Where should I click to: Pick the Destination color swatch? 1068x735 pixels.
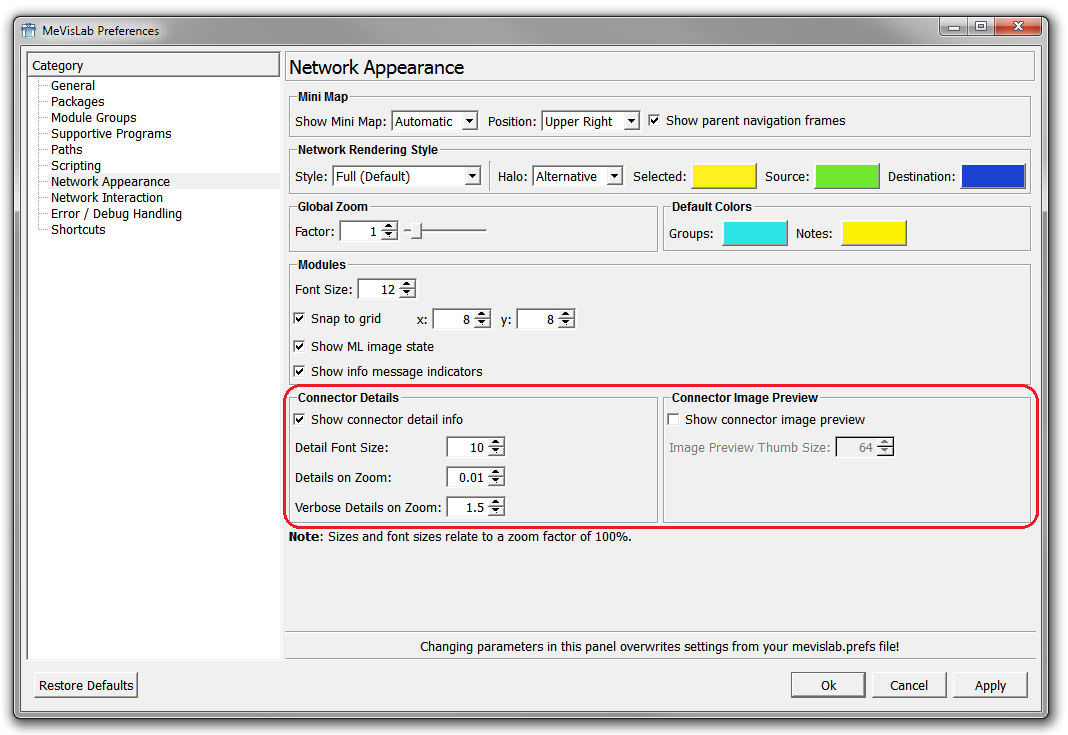coord(992,177)
